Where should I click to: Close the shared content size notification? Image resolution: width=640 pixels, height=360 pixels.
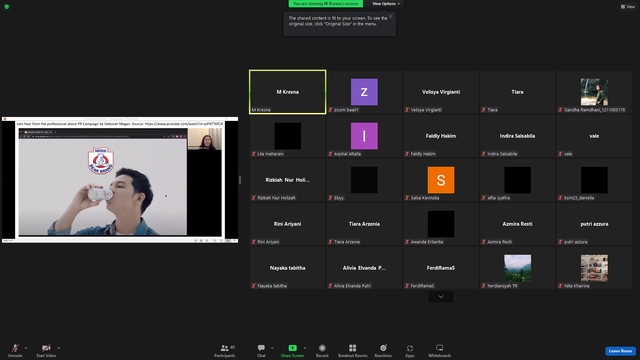click(x=391, y=16)
